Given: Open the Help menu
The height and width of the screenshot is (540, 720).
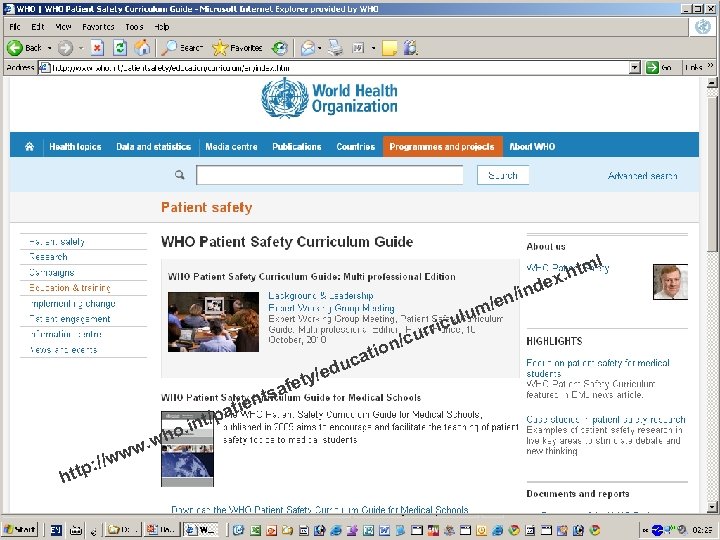Looking at the screenshot, I should pyautogui.click(x=162, y=27).
